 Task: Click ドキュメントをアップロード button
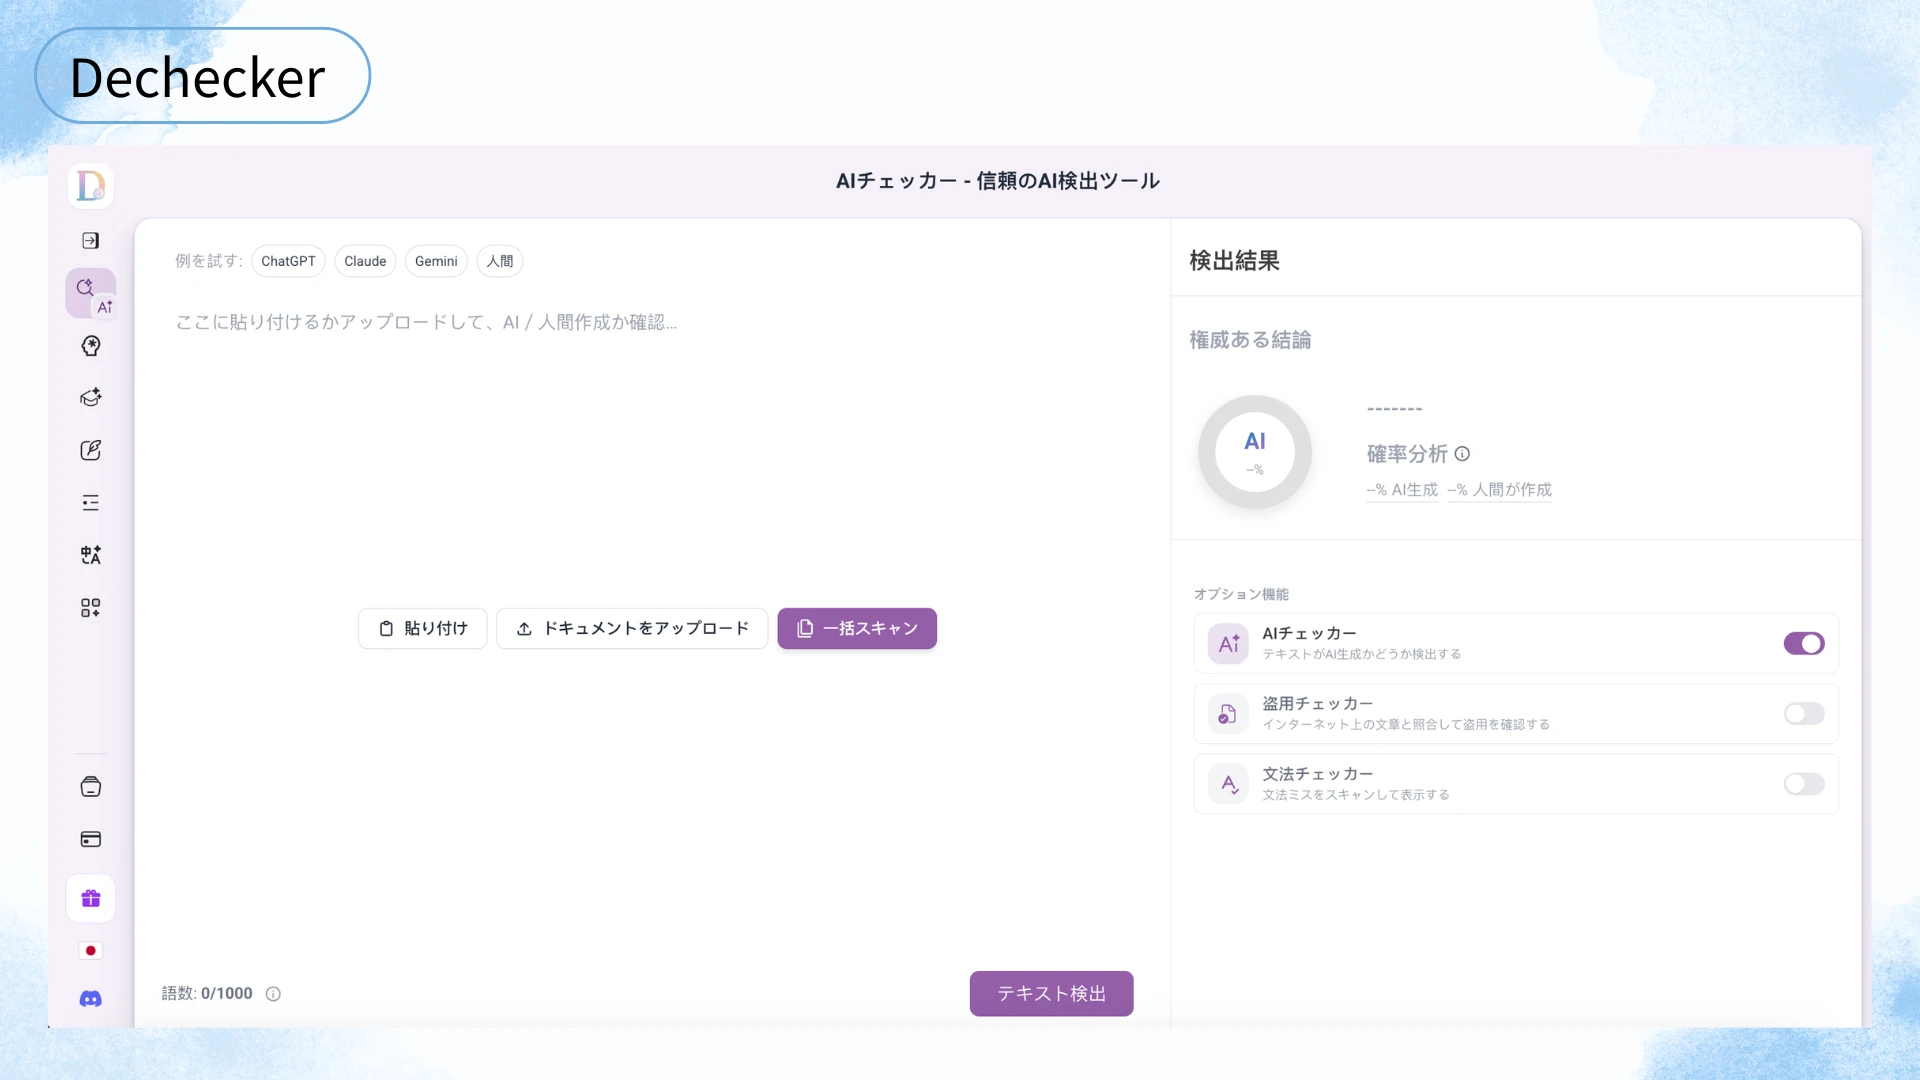point(632,629)
